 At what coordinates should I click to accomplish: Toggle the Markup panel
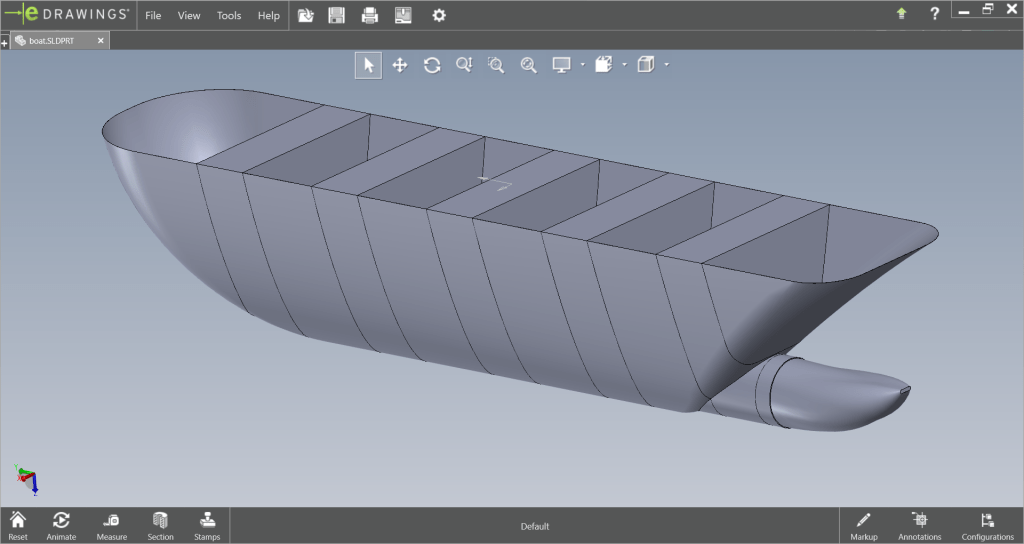pyautogui.click(x=863, y=525)
